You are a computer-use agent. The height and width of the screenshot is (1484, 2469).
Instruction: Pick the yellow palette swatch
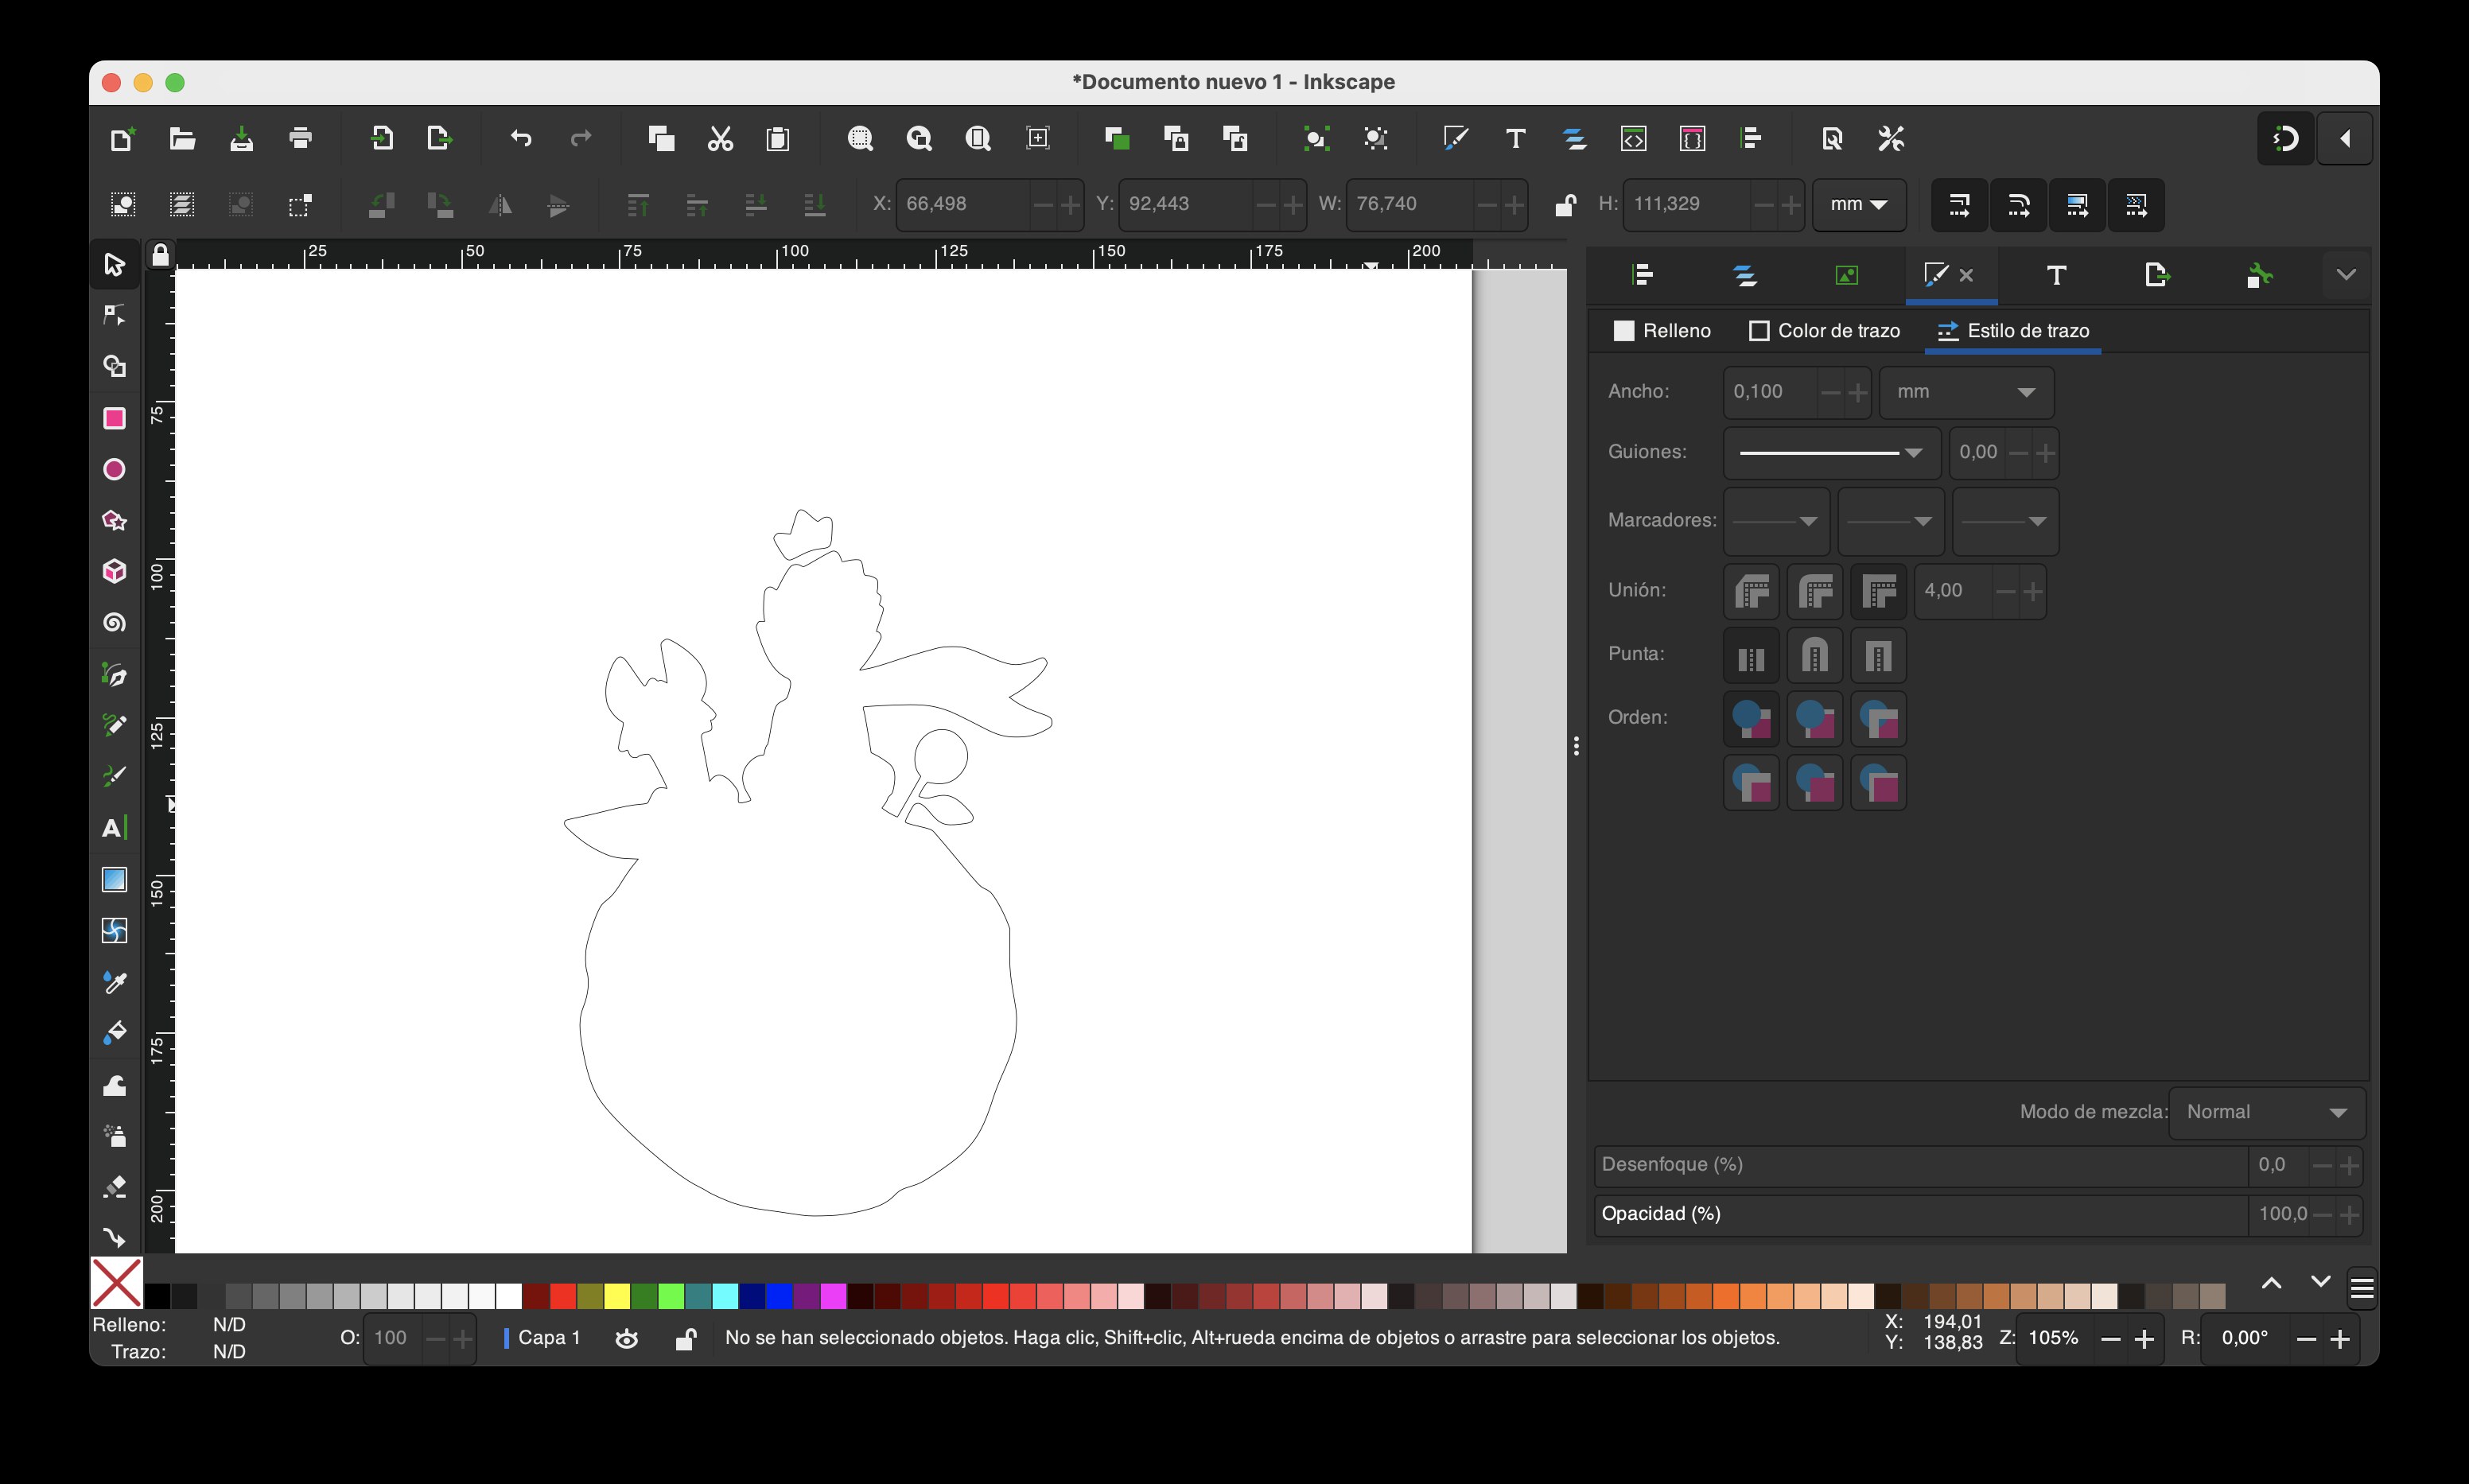tap(617, 1296)
